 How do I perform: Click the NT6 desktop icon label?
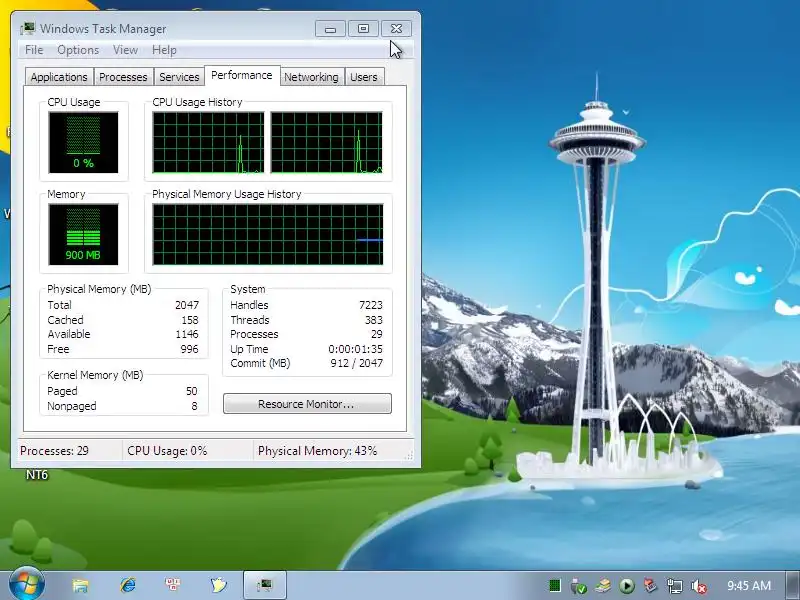pyautogui.click(x=37, y=475)
